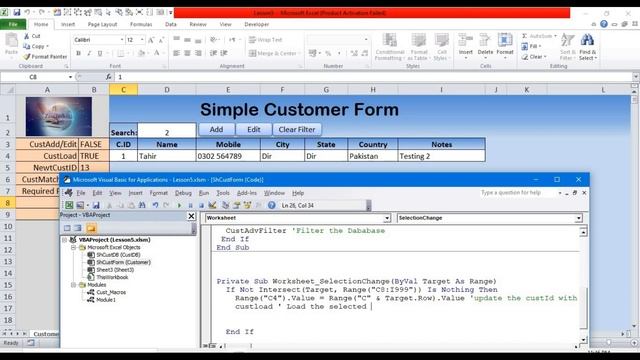
Task: Open the Tools menu in VBA editor
Action: click(x=223, y=193)
